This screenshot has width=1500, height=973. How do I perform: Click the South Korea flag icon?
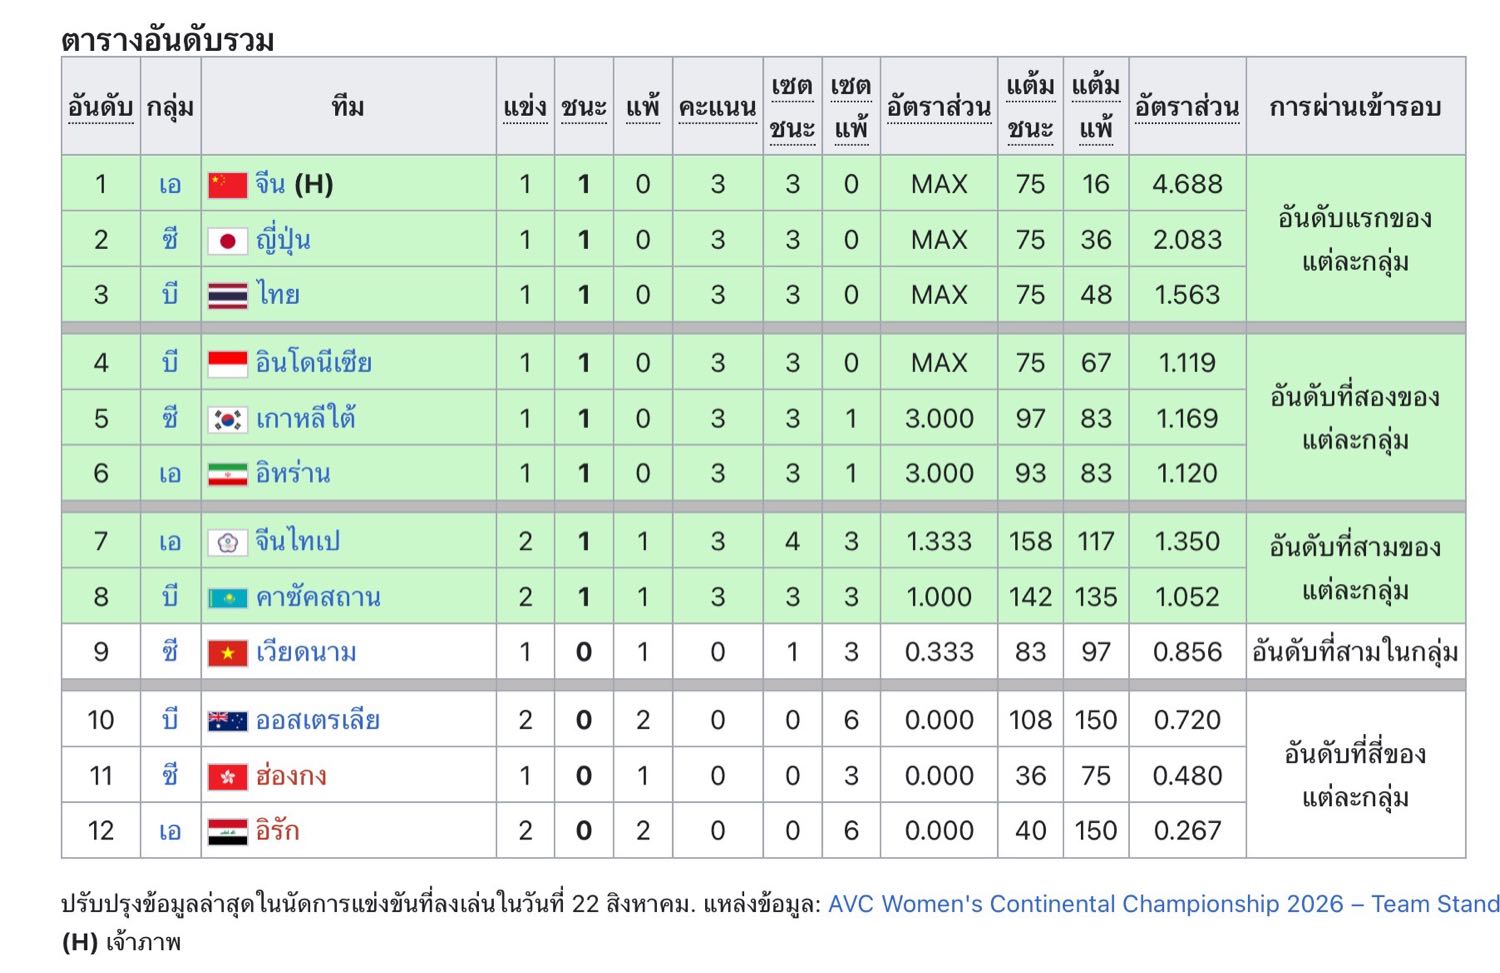coord(227,420)
